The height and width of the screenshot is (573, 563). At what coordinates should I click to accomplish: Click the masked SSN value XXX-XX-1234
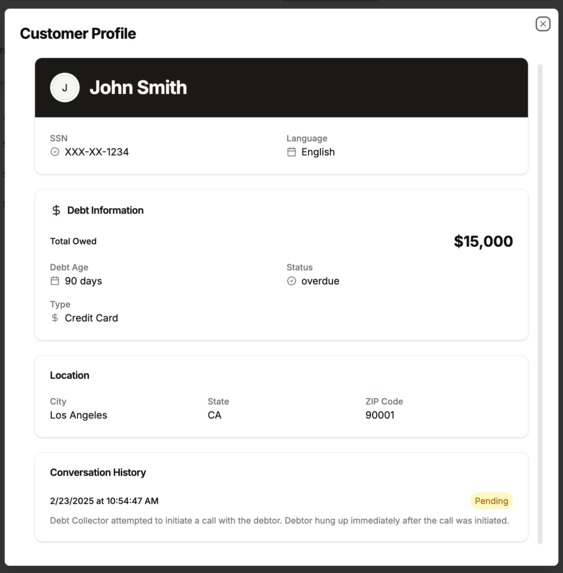tap(97, 152)
